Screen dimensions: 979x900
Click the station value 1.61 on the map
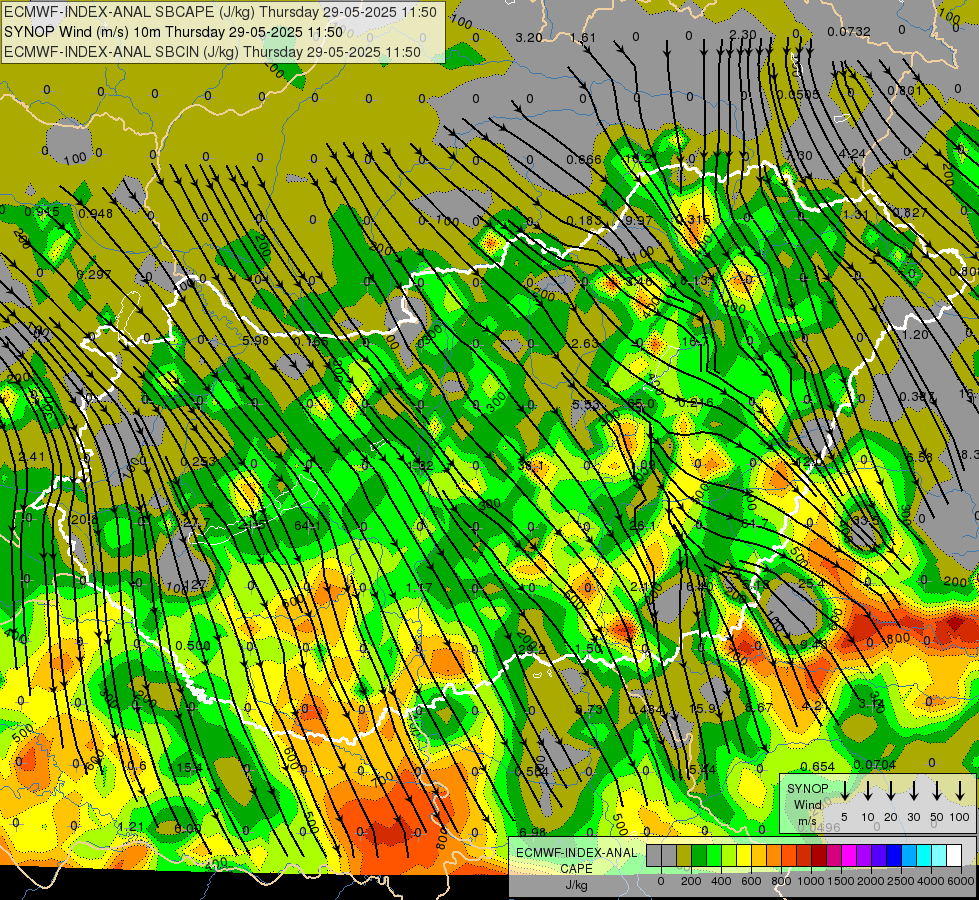click(583, 38)
